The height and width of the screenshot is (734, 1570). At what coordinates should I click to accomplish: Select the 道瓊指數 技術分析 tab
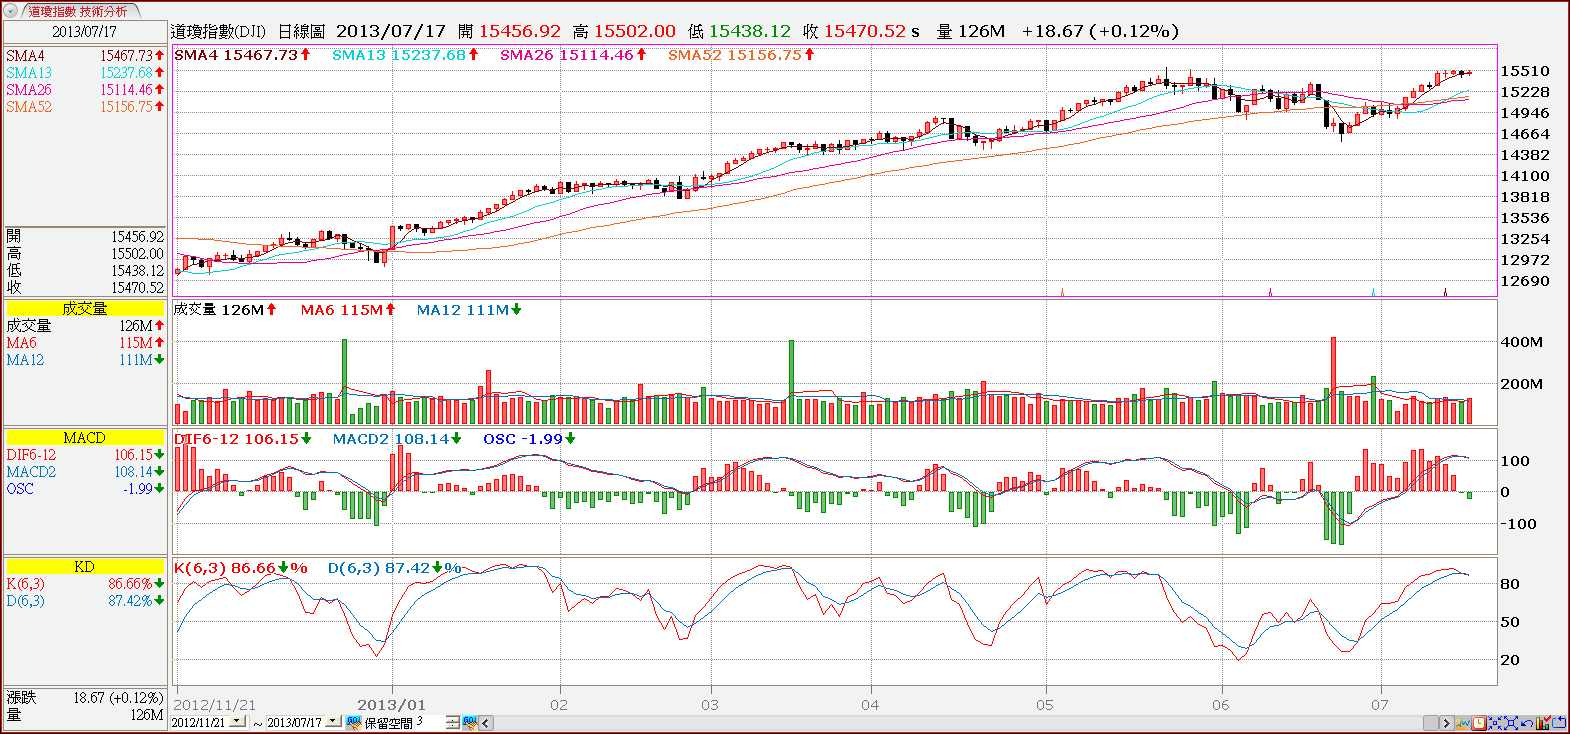tap(78, 11)
